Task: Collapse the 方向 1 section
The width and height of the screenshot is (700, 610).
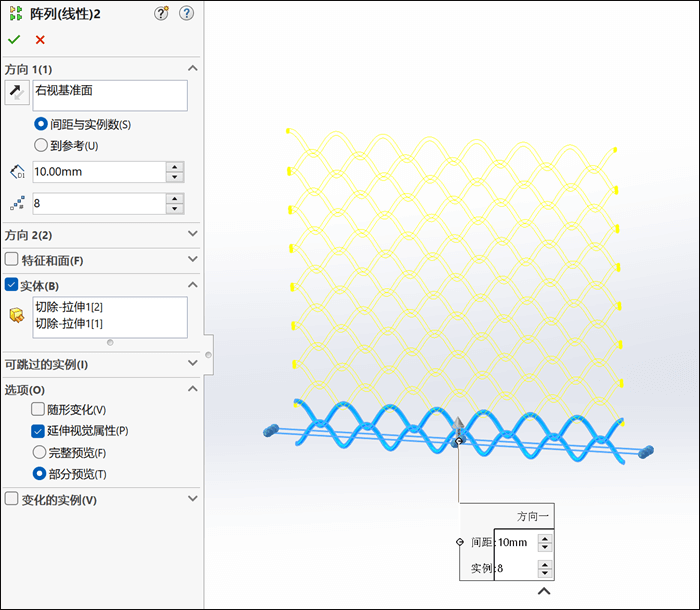Action: tap(192, 68)
